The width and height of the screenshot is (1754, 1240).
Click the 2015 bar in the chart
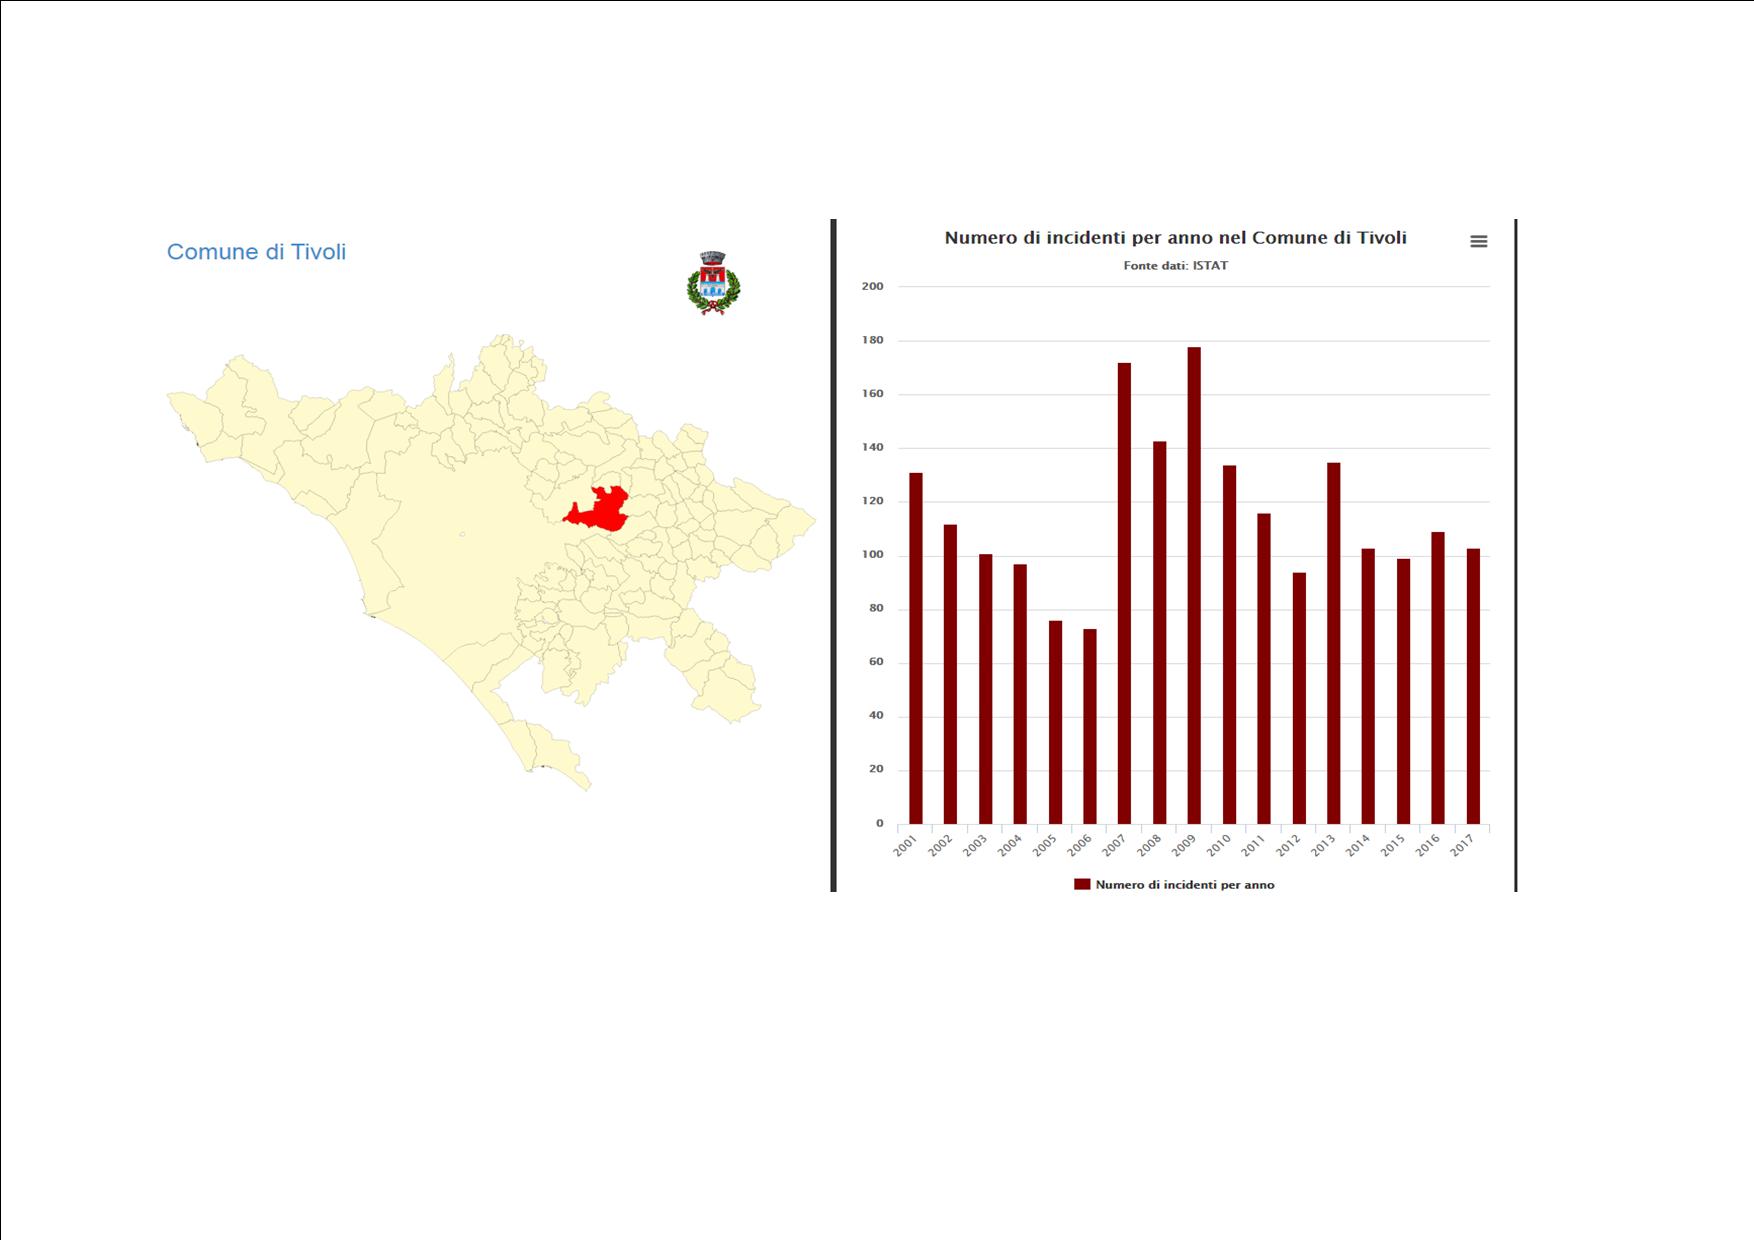pyautogui.click(x=1403, y=691)
